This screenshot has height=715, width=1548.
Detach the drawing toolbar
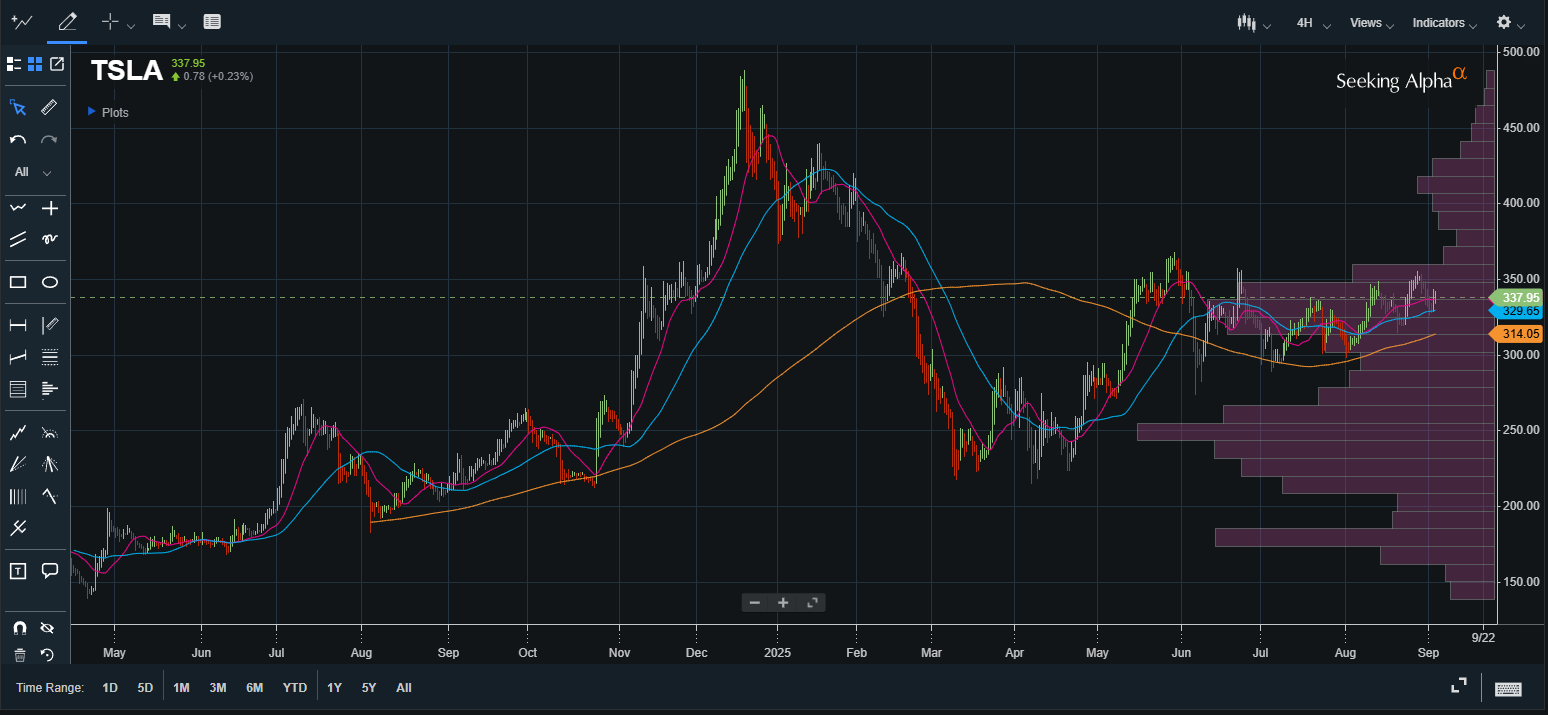(x=57, y=64)
